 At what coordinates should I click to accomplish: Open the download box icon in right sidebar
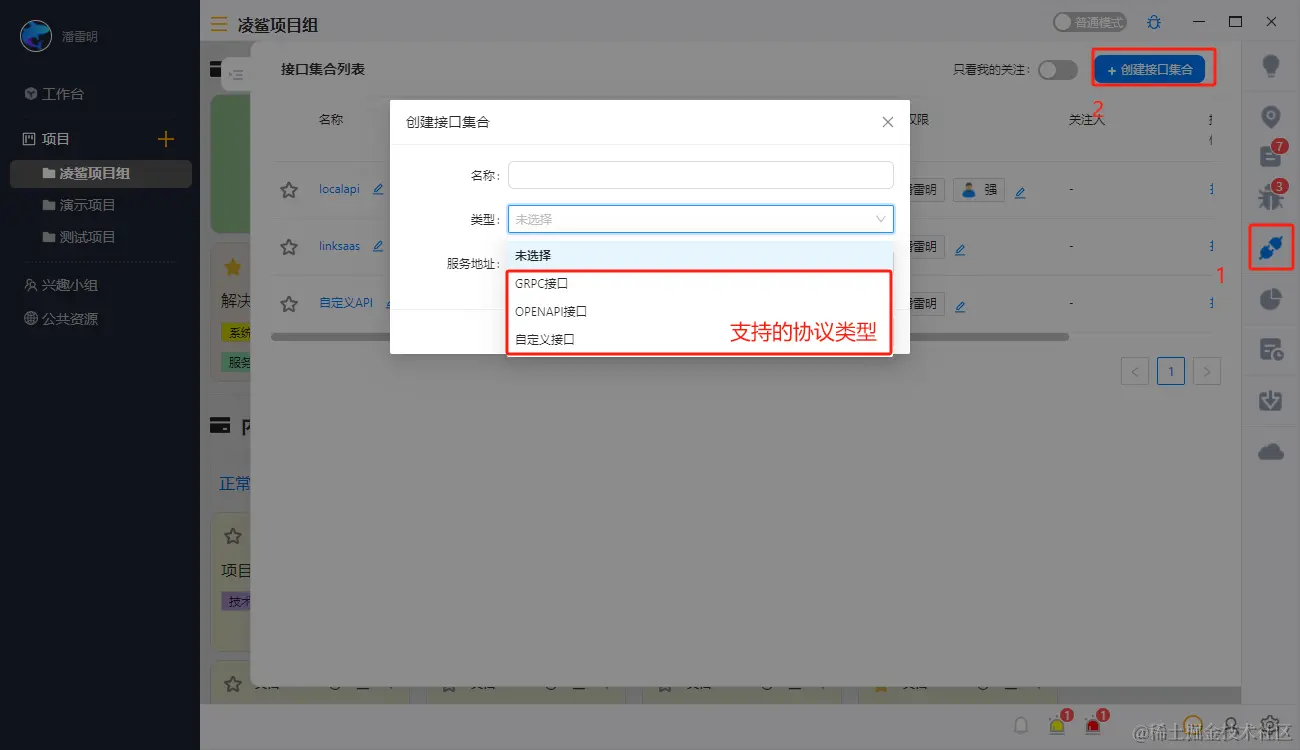click(x=1271, y=400)
